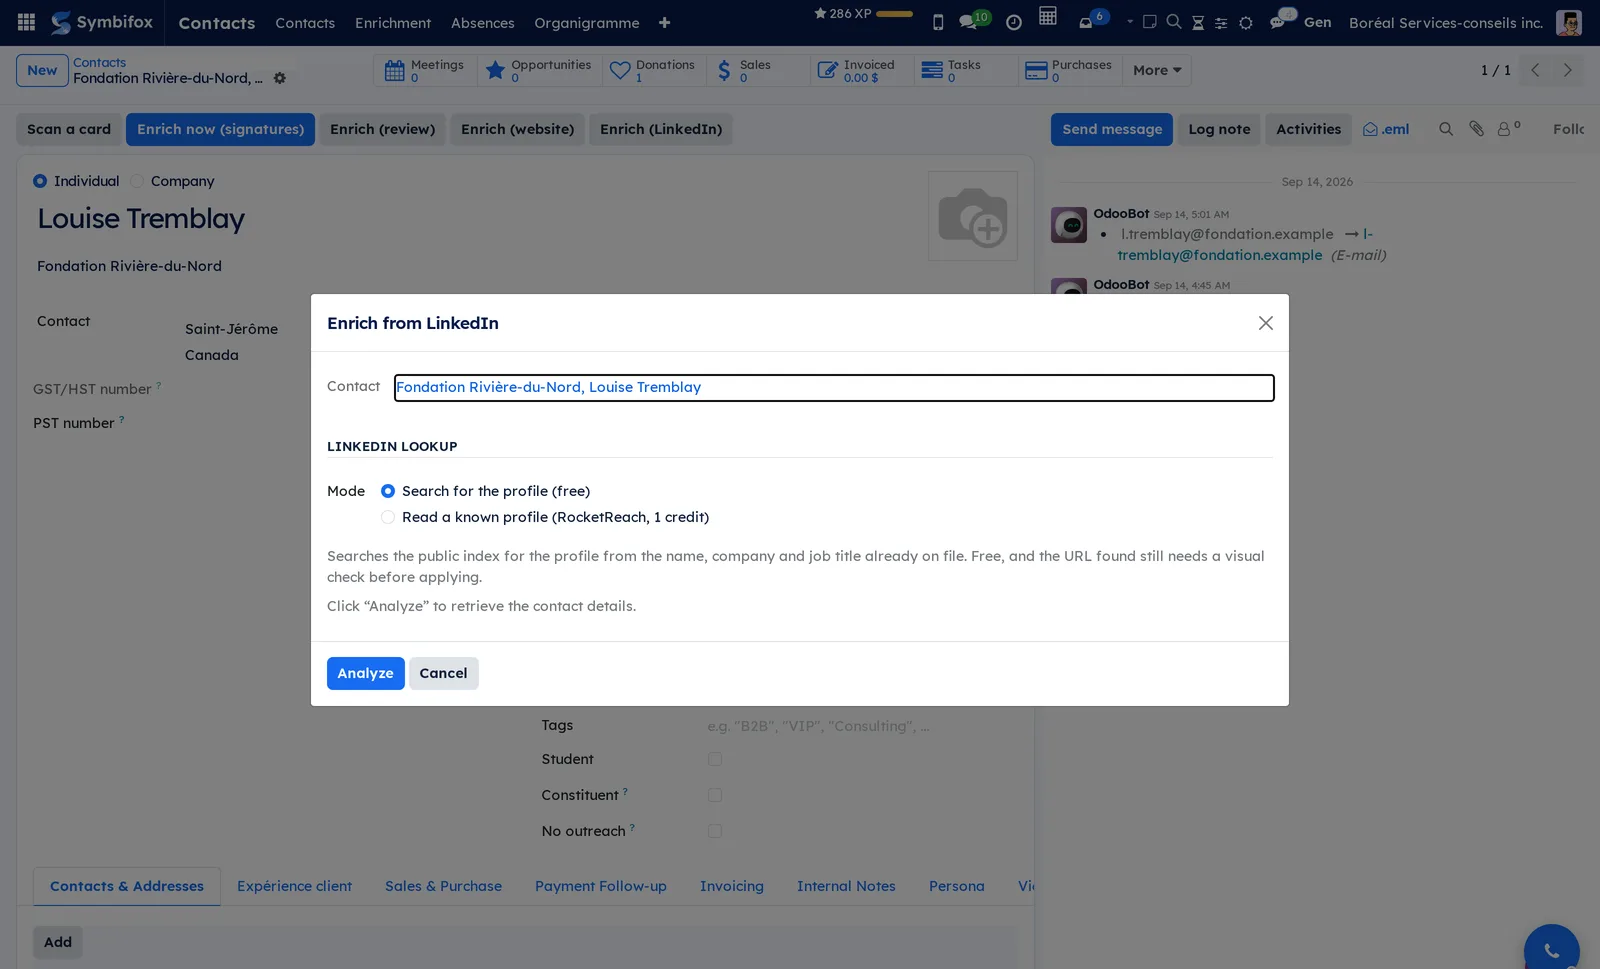
Task: Go to next record arrow
Action: point(1567,70)
